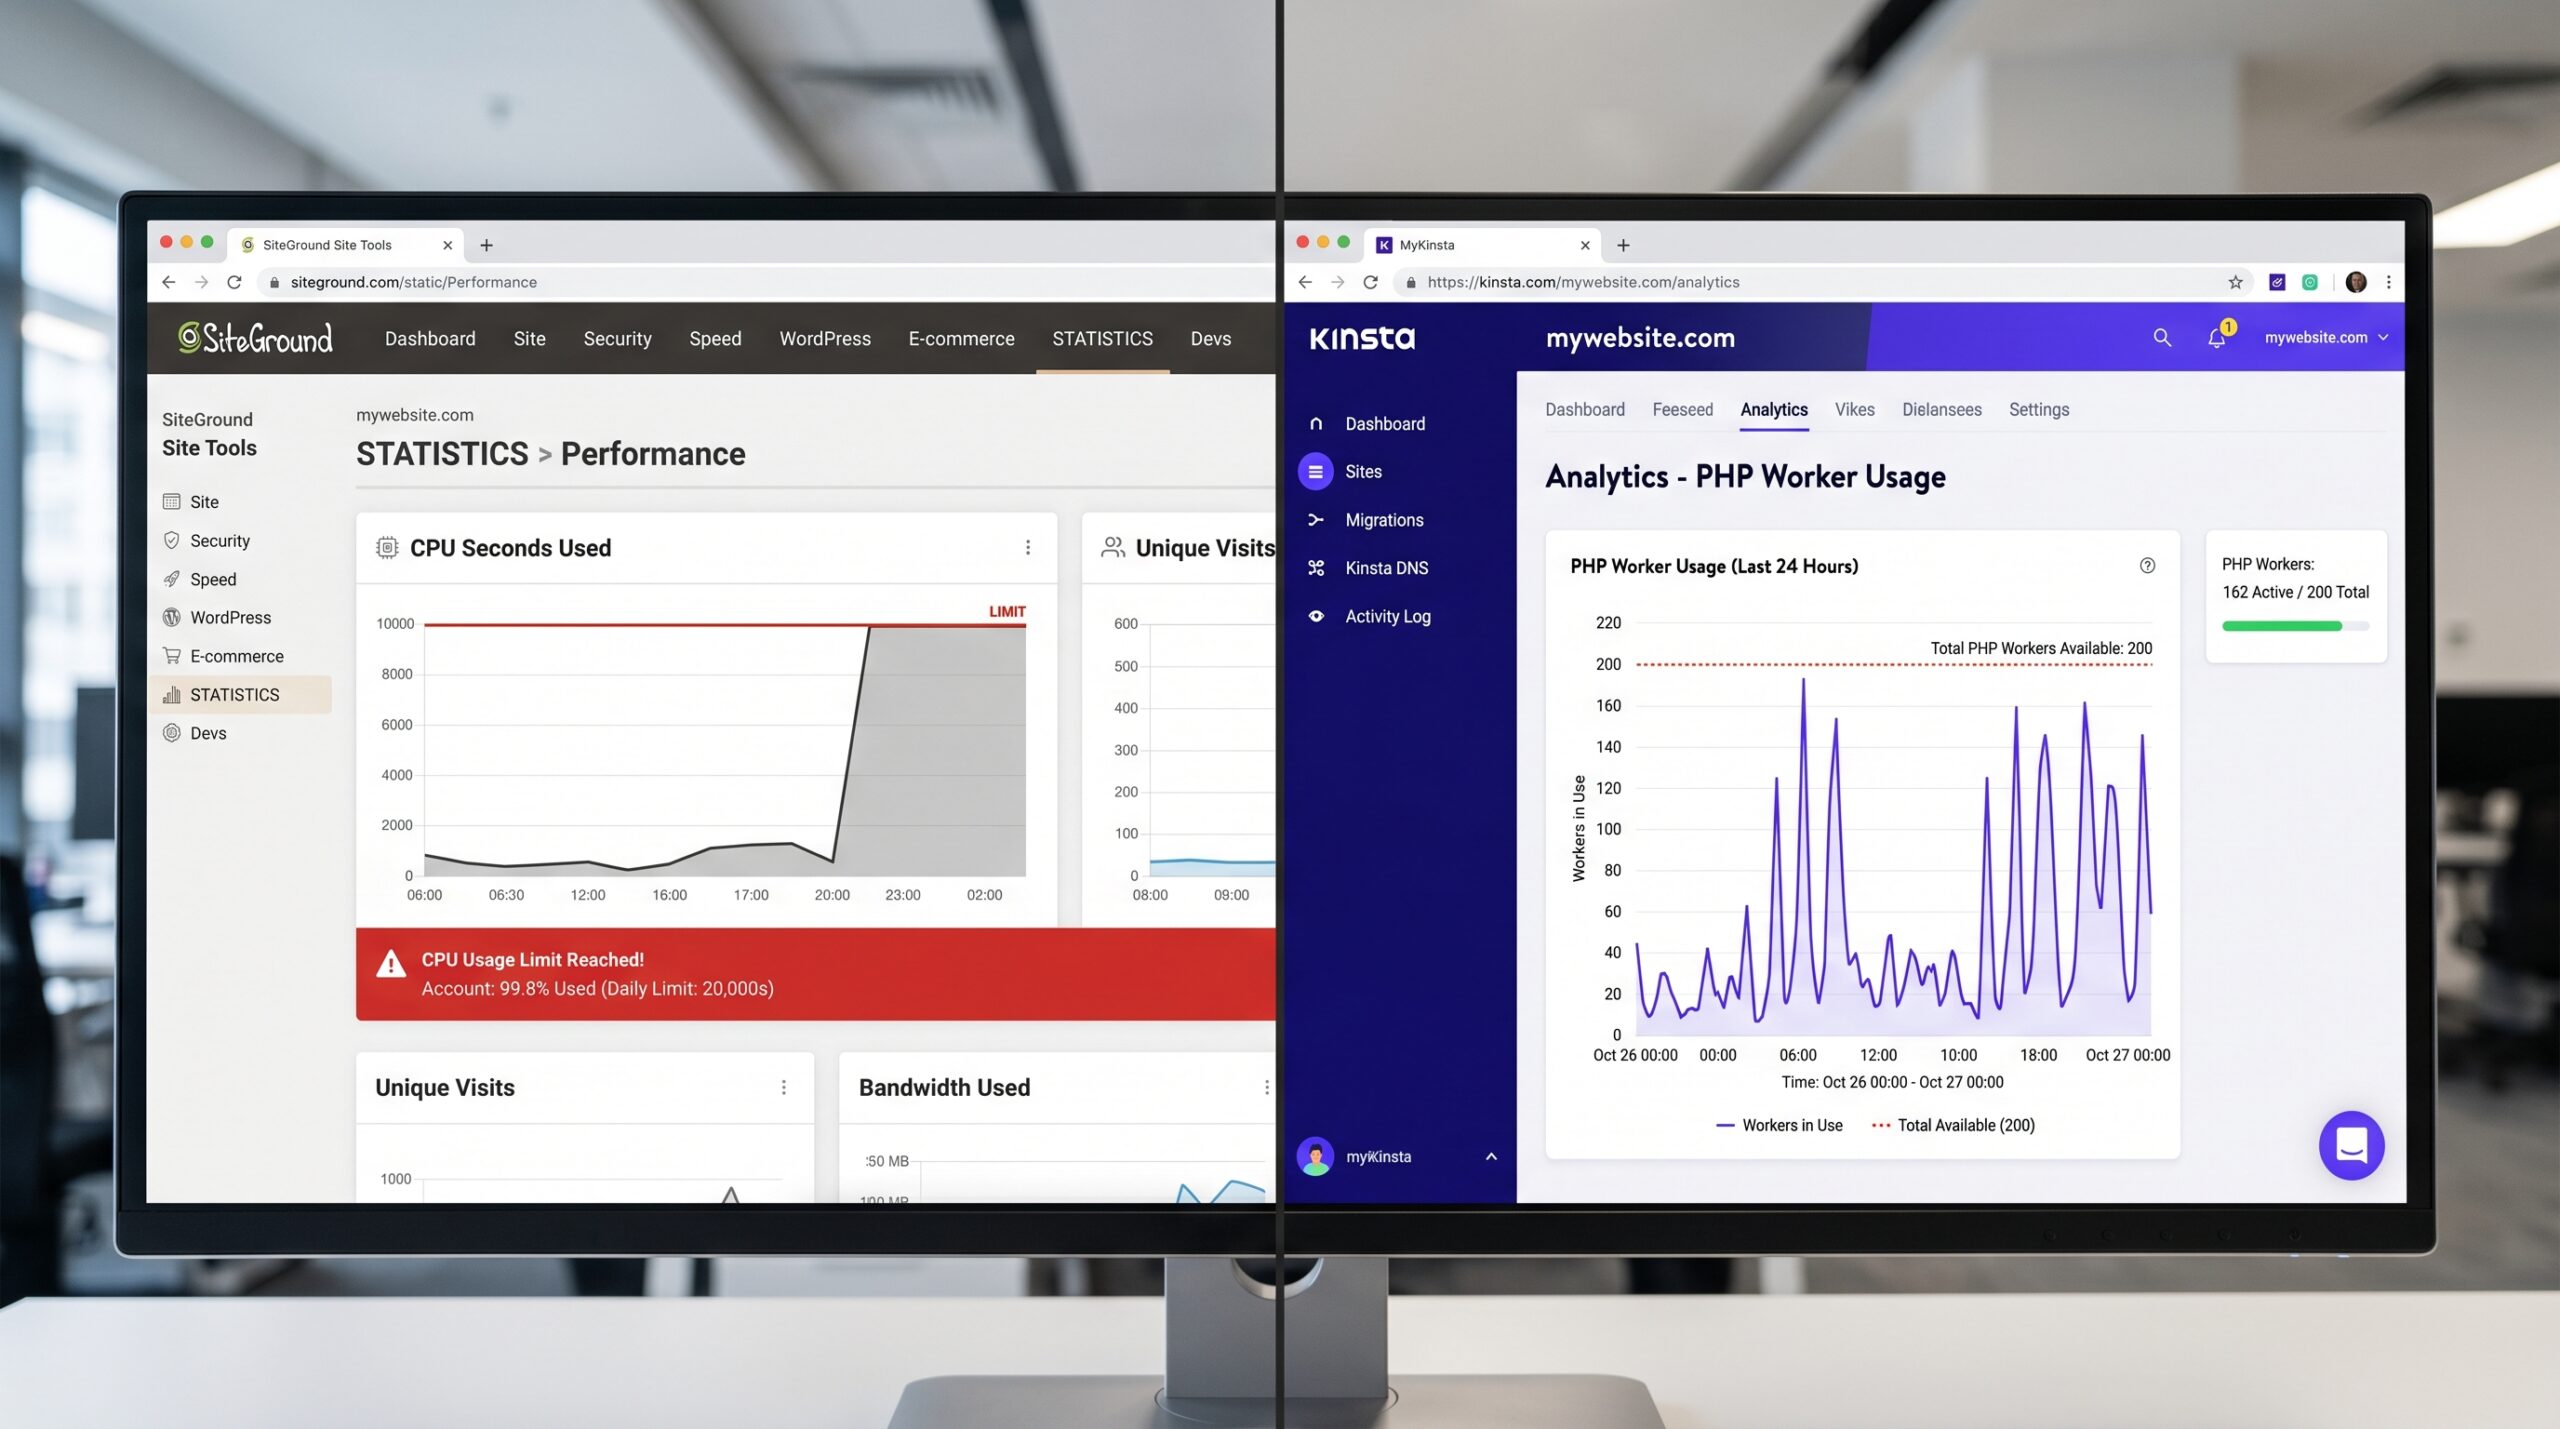Viewport: 2560px width, 1429px height.
Task: Click the STATISTICS breadcrumb heading
Action: coord(442,455)
